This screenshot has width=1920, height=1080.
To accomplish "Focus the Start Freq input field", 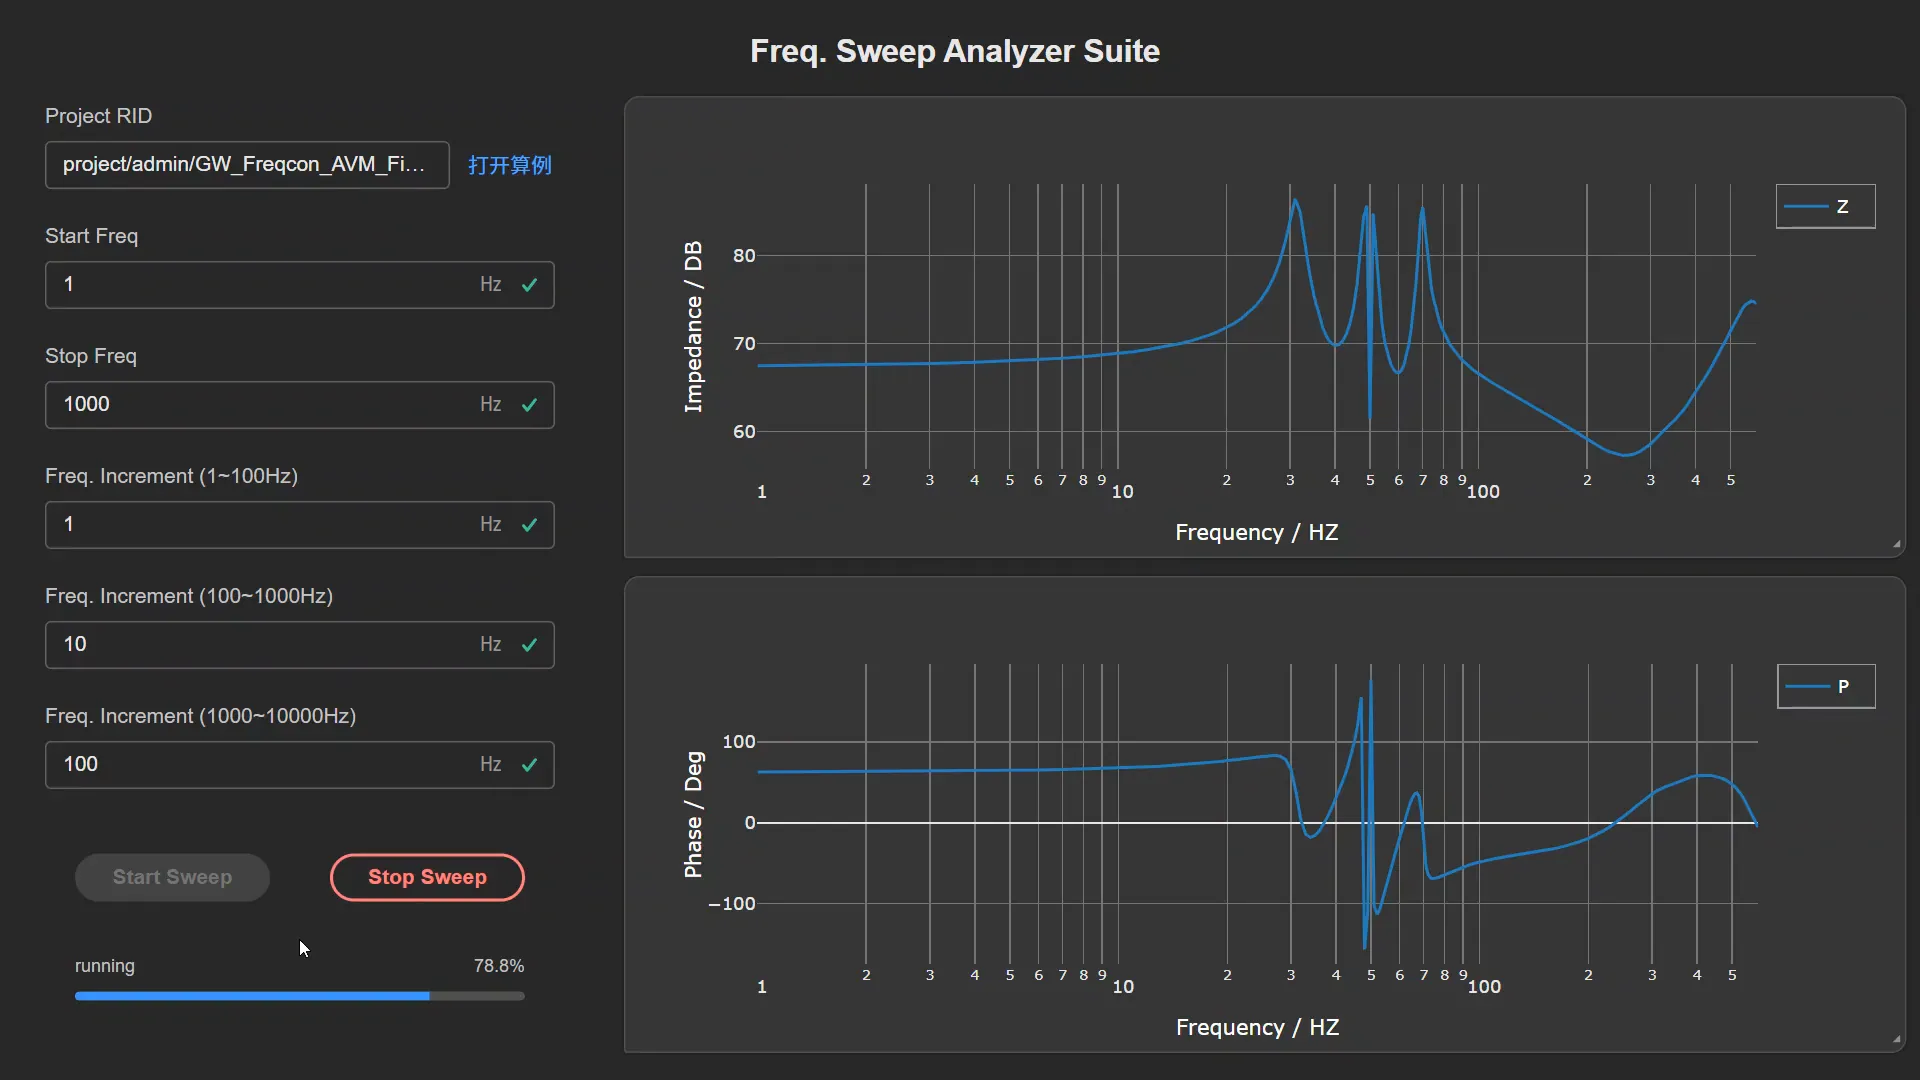I will coord(300,285).
